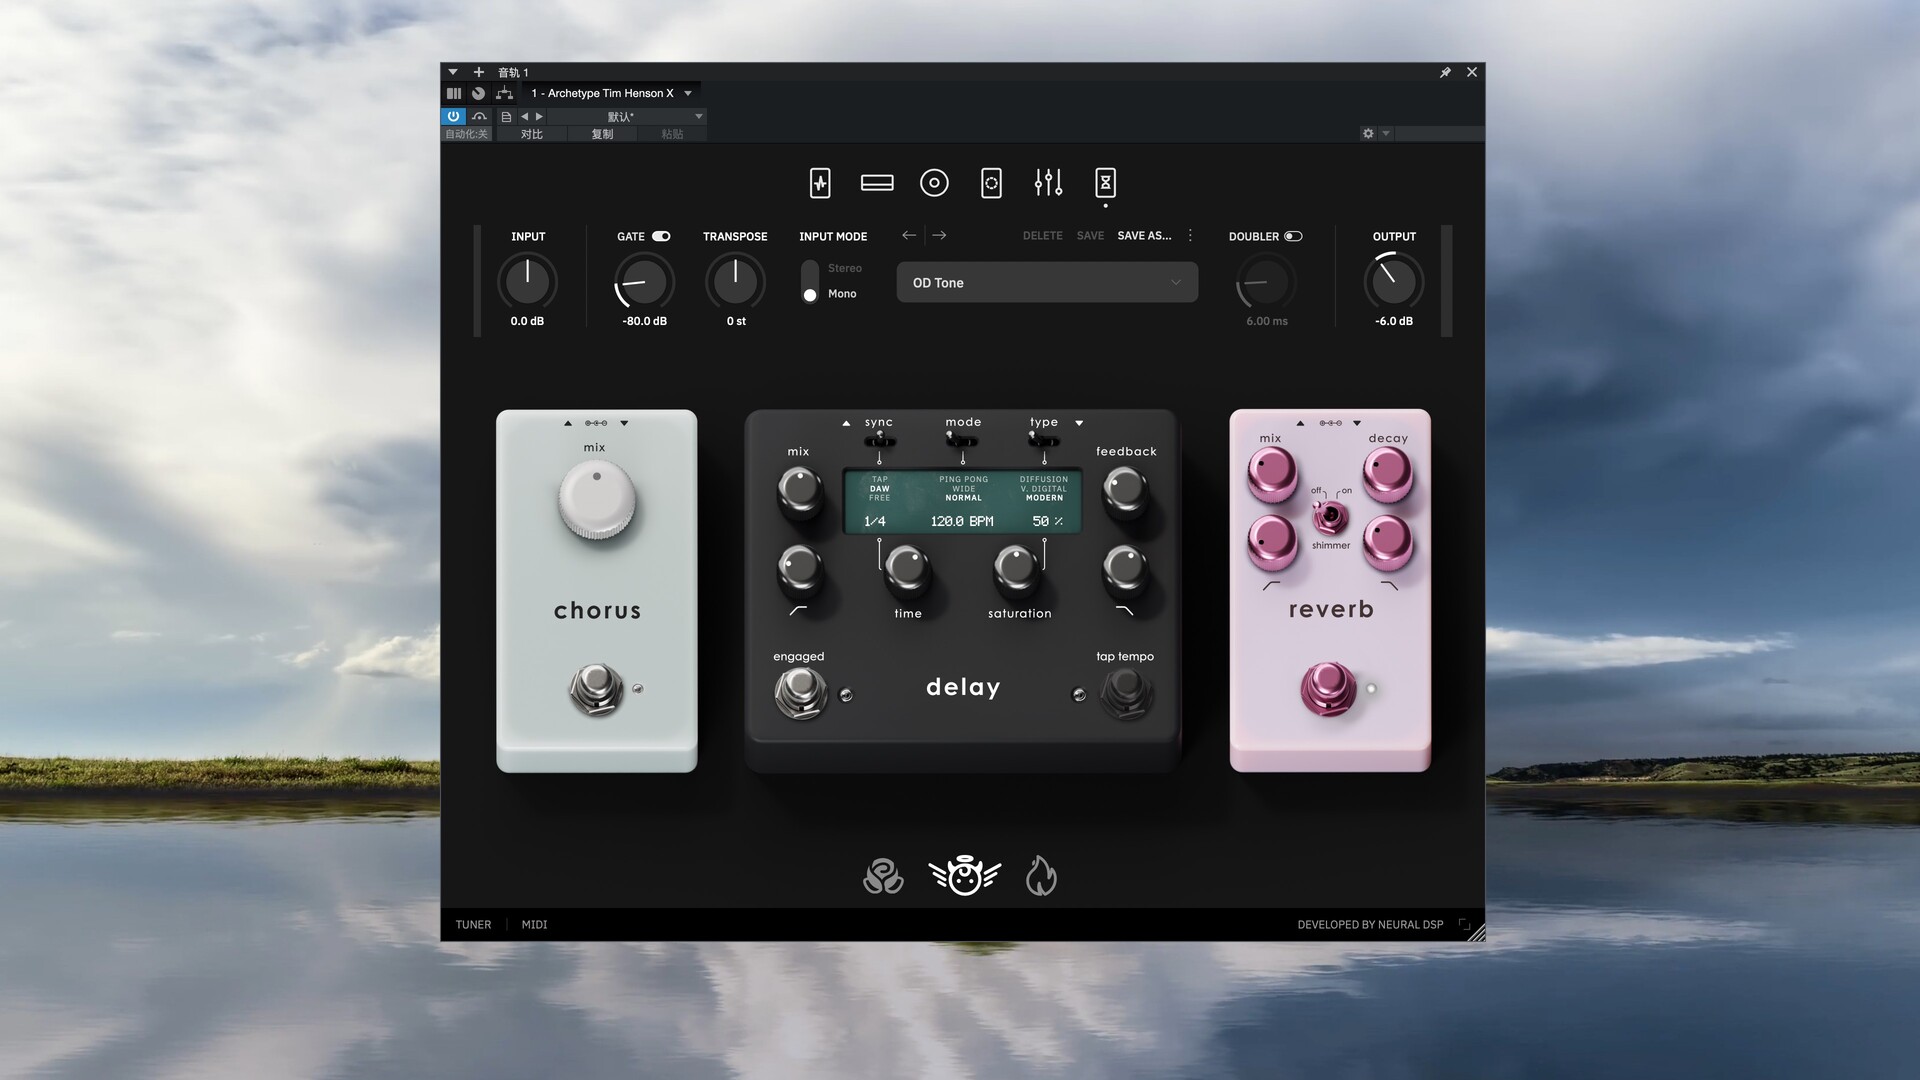This screenshot has height=1080, width=1920.
Task: Select the amplifier head section icon
Action: [x=877, y=183]
